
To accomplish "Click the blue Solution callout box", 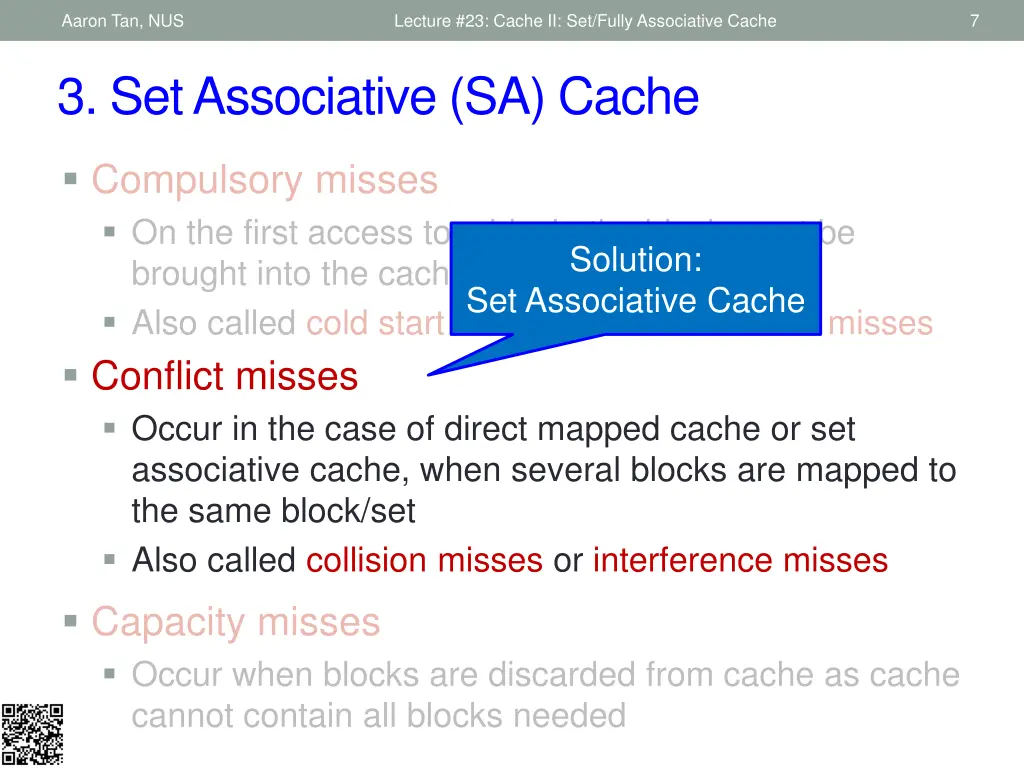I will tap(635, 279).
